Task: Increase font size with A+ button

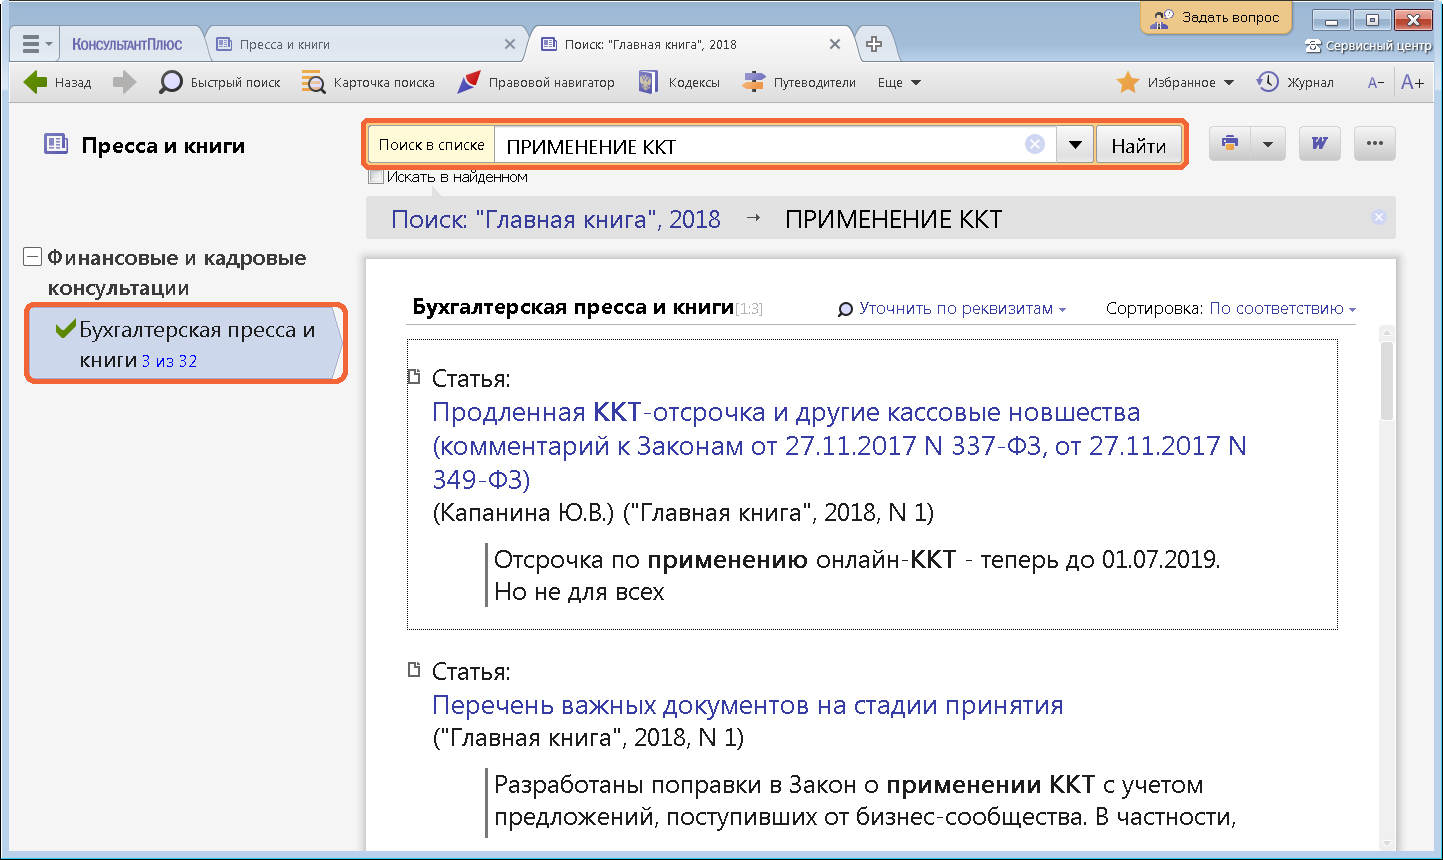Action: tap(1413, 83)
